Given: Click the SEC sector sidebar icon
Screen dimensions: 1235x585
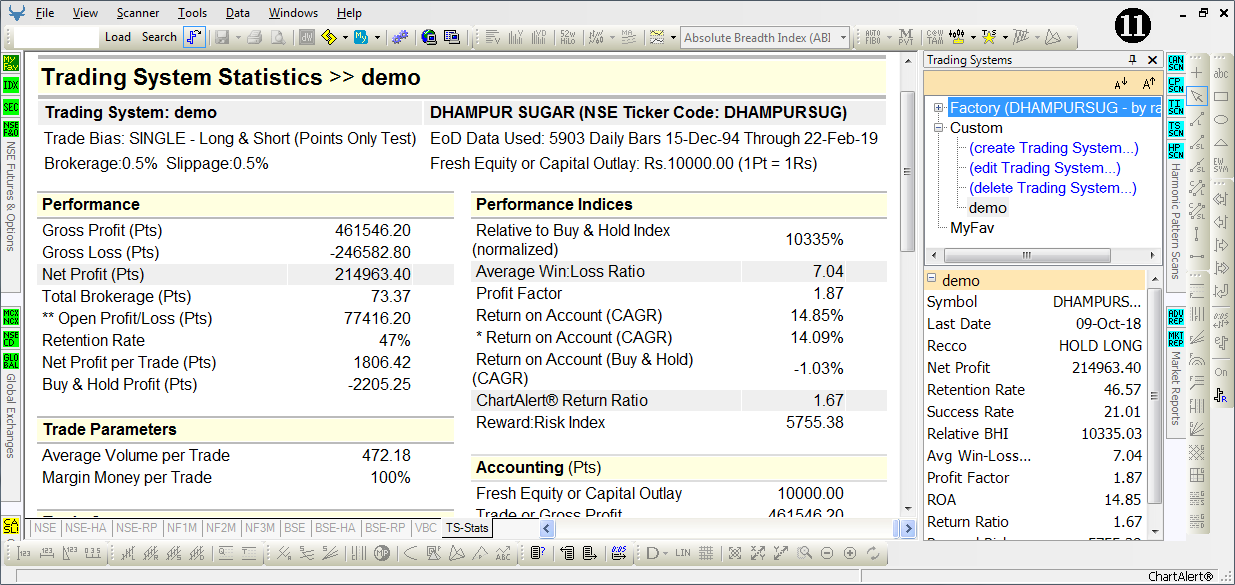Looking at the screenshot, I should point(11,107).
